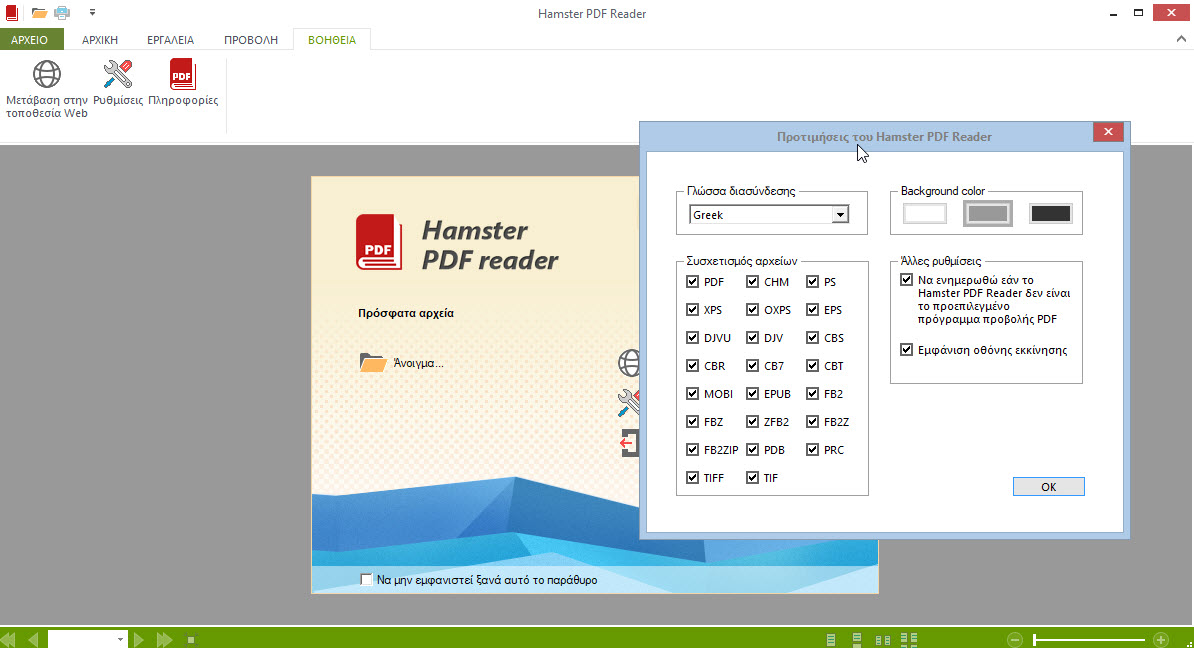Check Να μην εμφανιστεί ξανά αυτό το παράθυρο

coord(366,579)
